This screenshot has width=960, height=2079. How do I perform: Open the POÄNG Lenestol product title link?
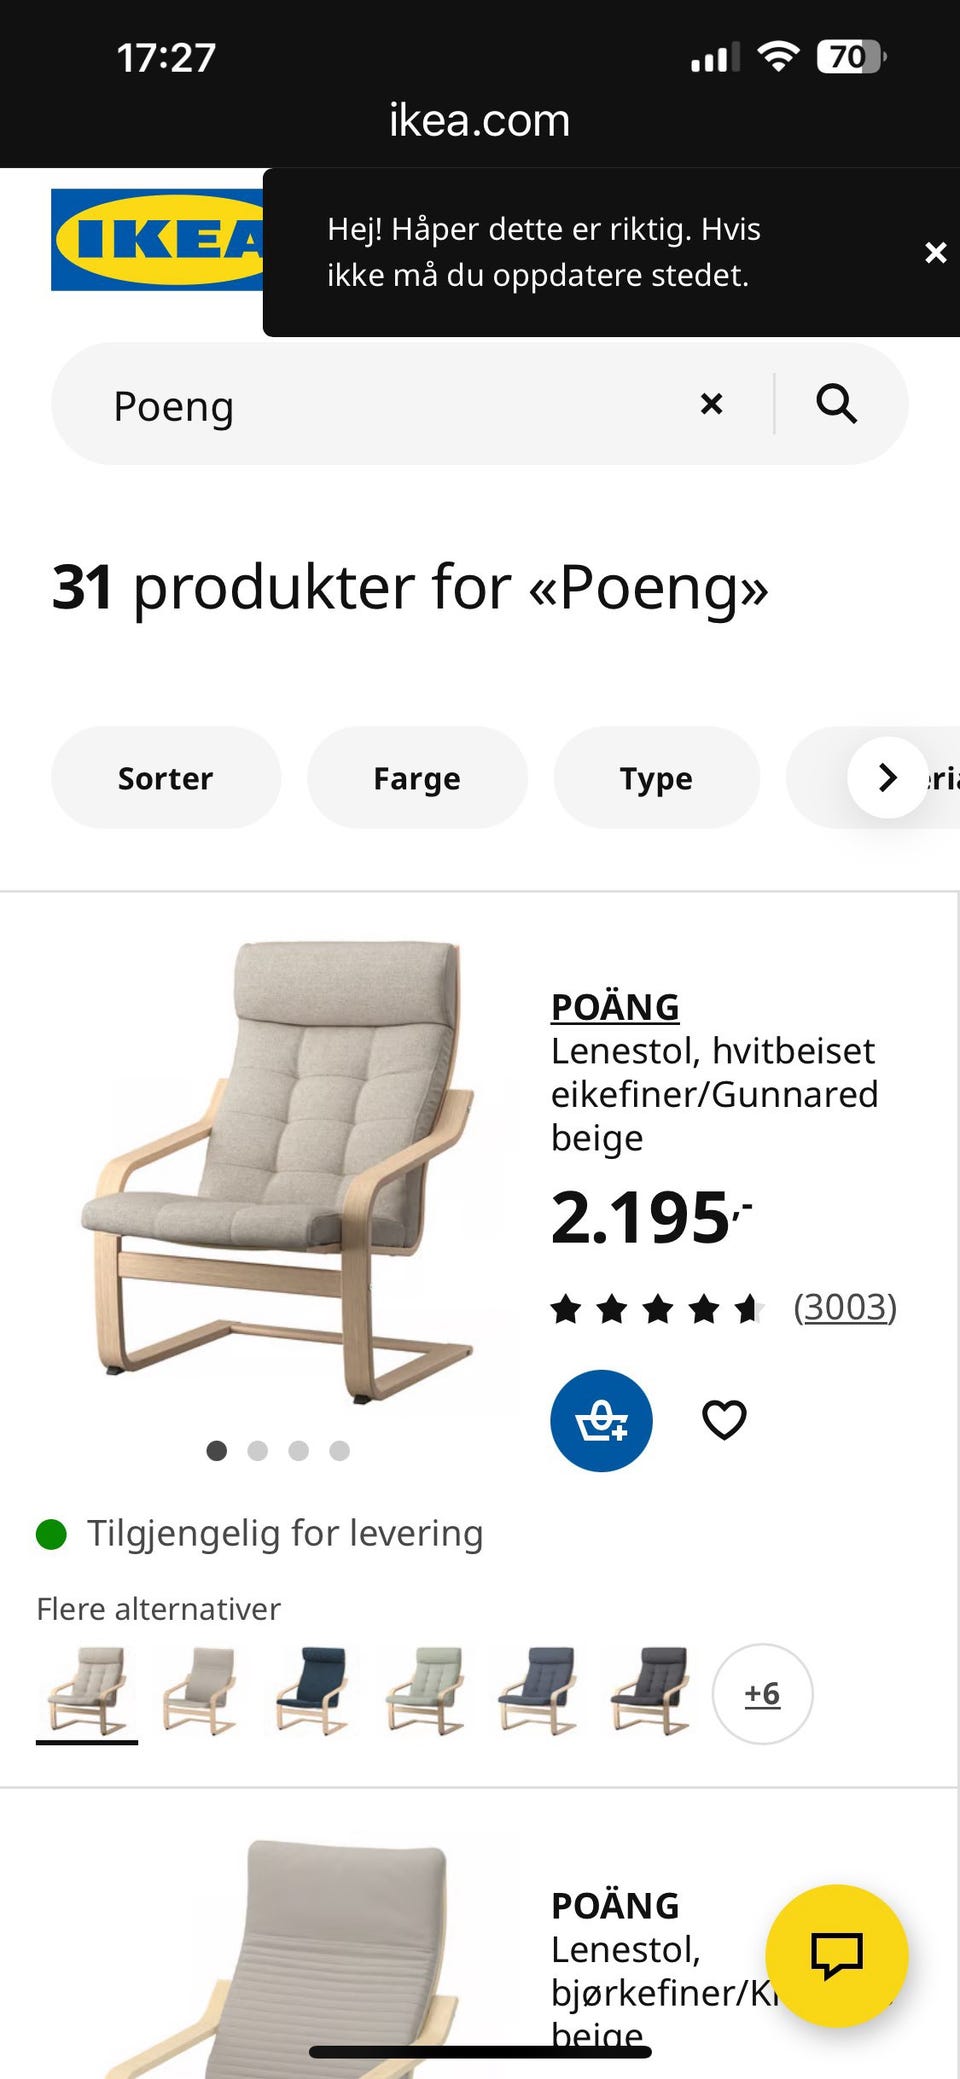[615, 1007]
